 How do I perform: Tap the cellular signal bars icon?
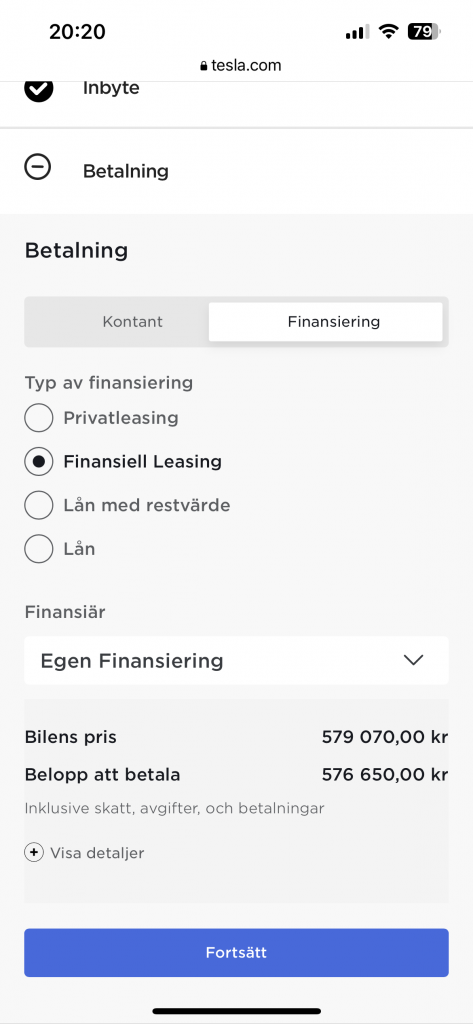[x=357, y=31]
